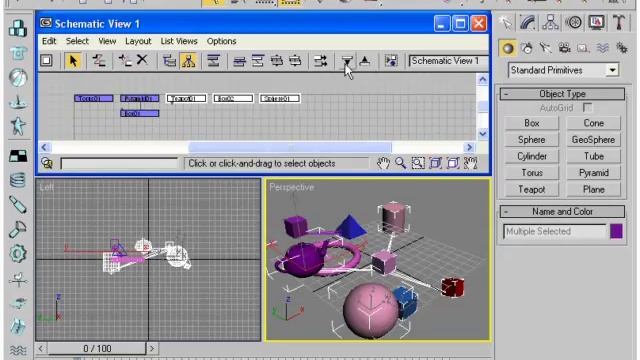Collapse the Name and Color rollout
This screenshot has width=640, height=360.
point(562,211)
